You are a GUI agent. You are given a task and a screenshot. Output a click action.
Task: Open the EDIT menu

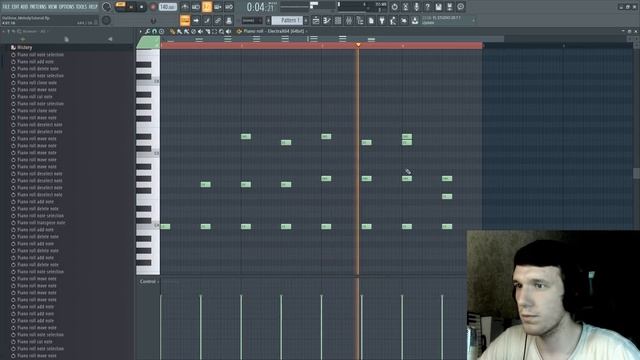(x=15, y=7)
